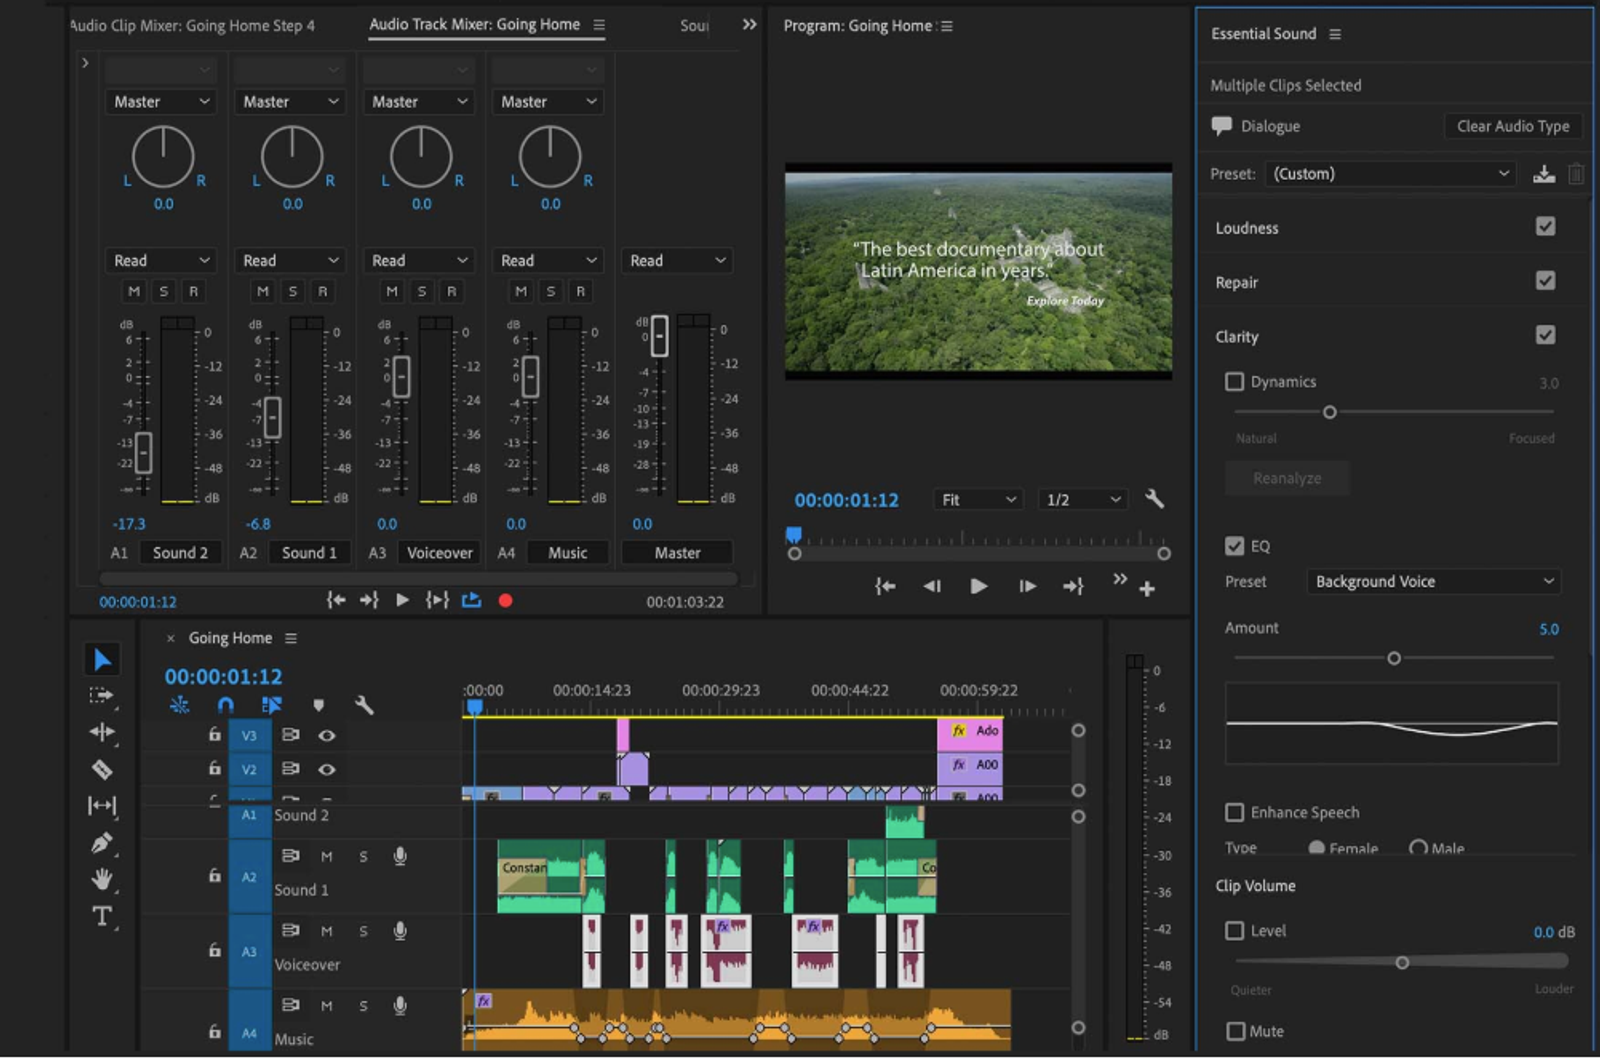Open timeline display settings wrench

364,705
